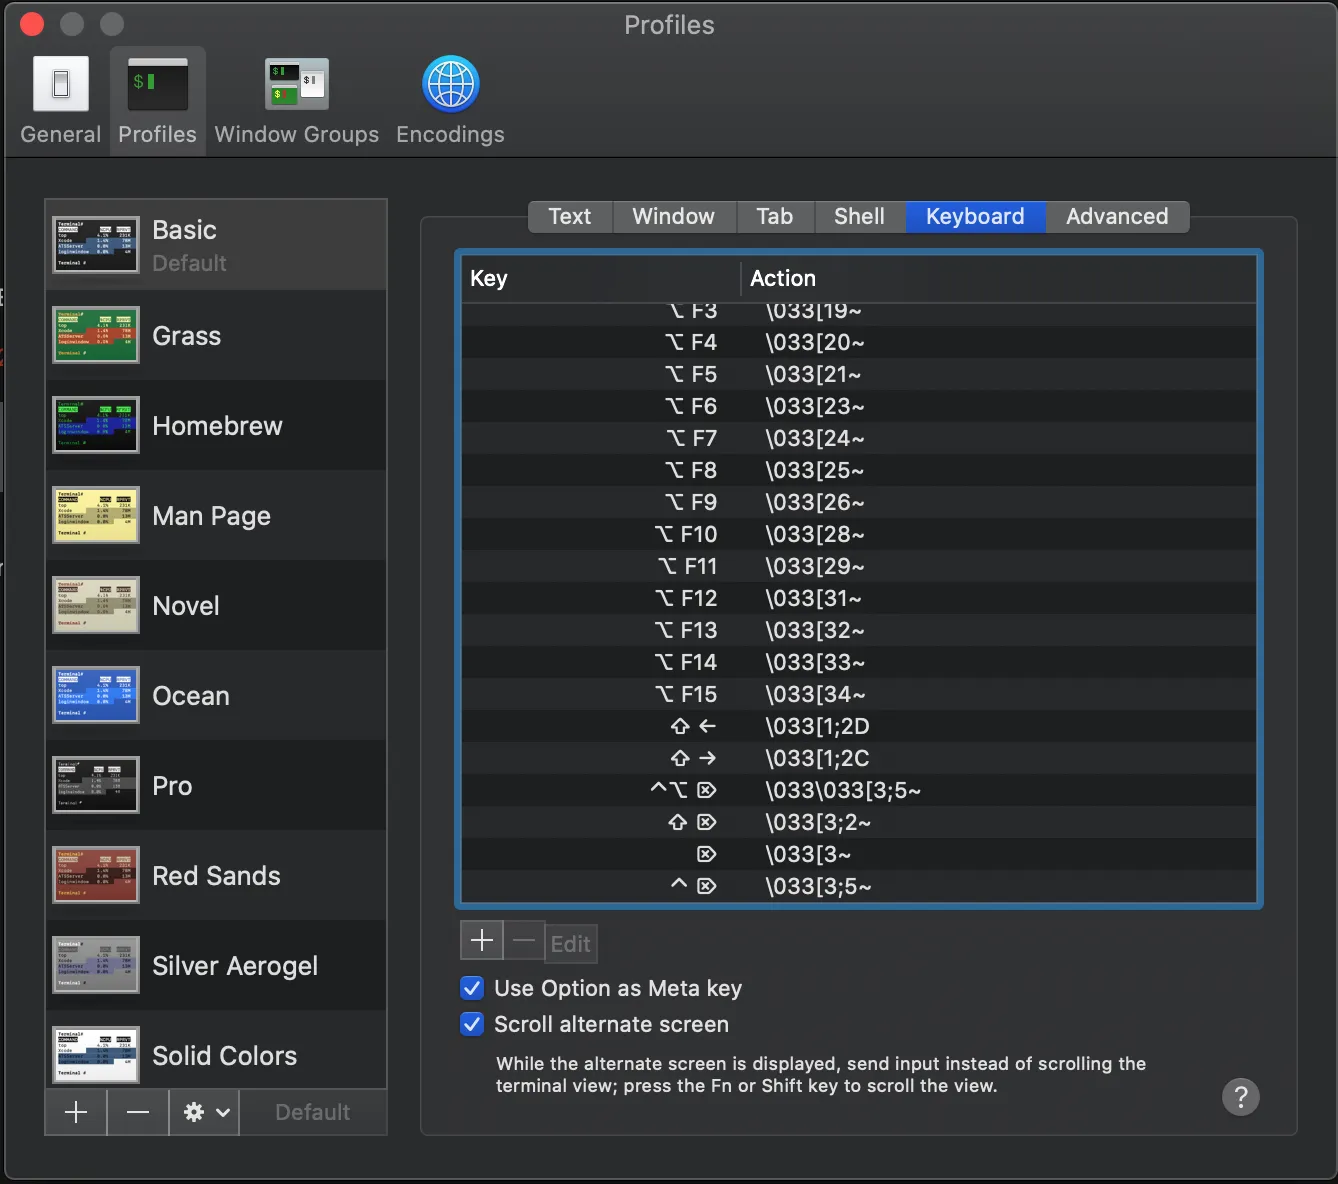
Task: Select the Shift left arrow key row
Action: [x=859, y=726]
